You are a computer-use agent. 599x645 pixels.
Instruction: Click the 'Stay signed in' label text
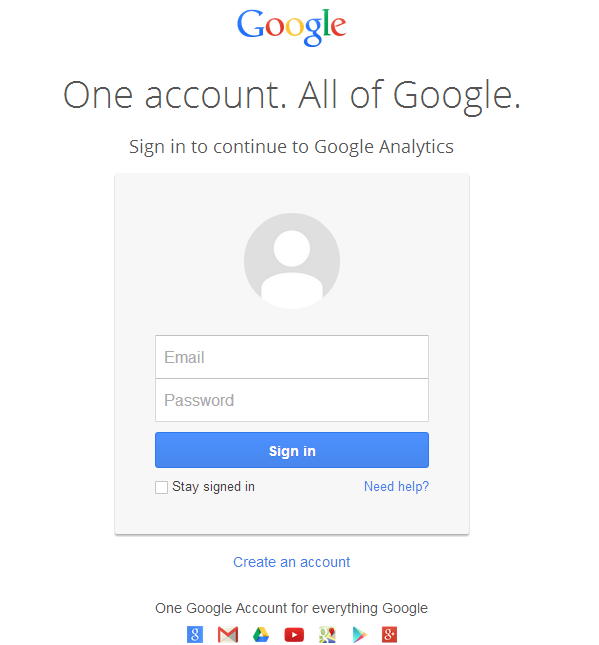tap(213, 487)
